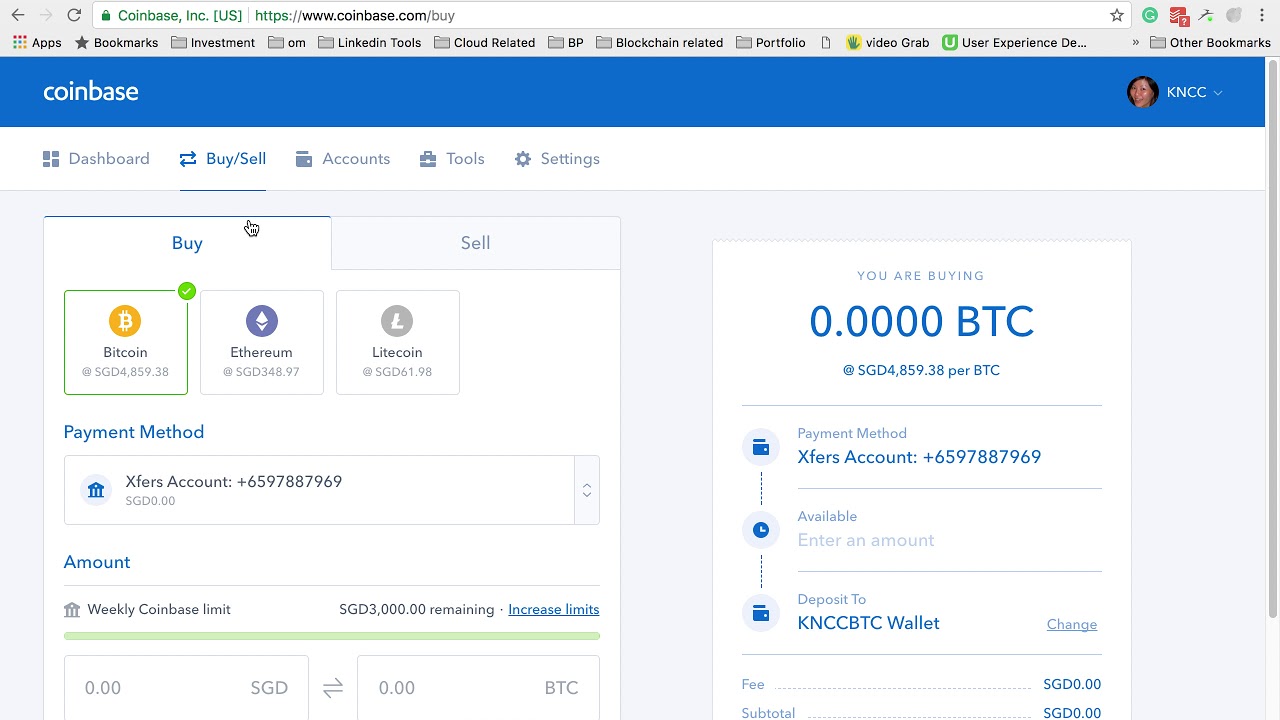Focus the BTC amount input field
The height and width of the screenshot is (720, 1280).
478,688
